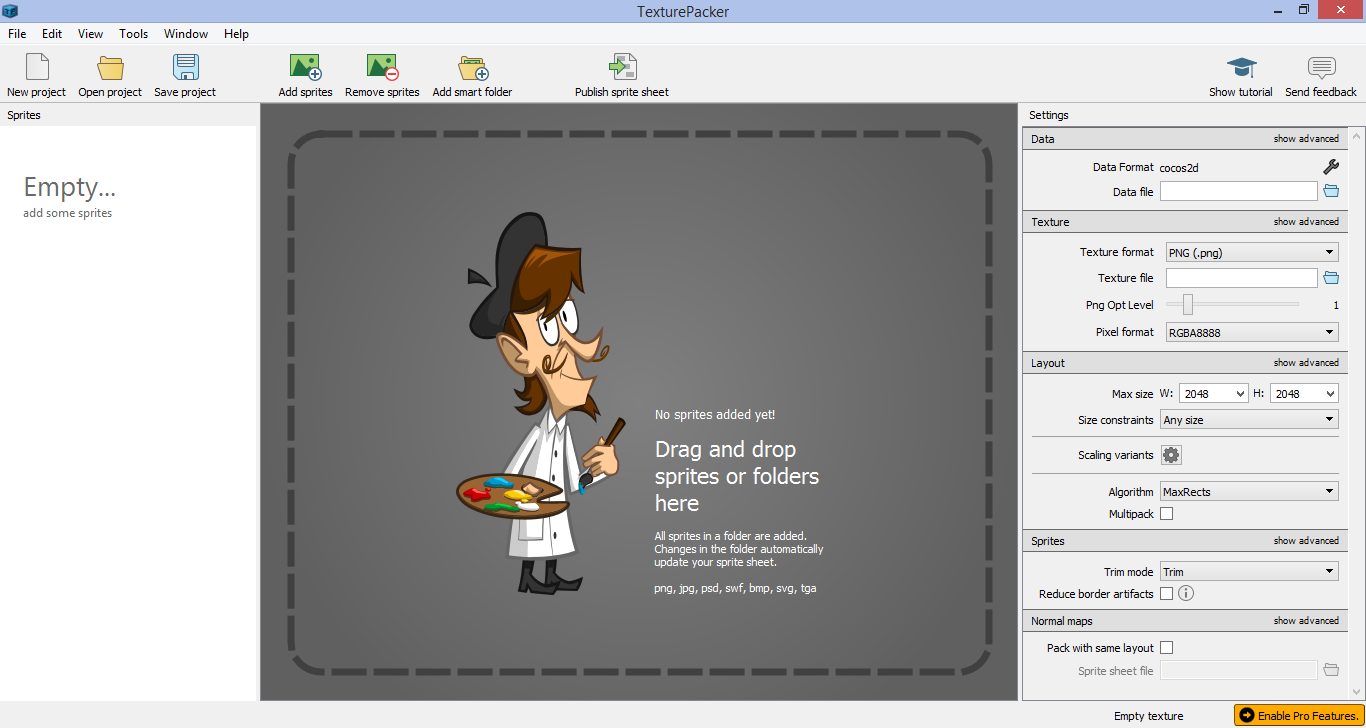Browse Sprite sheet file folder icon
Screen dimensions: 1366x728
click(x=1331, y=670)
